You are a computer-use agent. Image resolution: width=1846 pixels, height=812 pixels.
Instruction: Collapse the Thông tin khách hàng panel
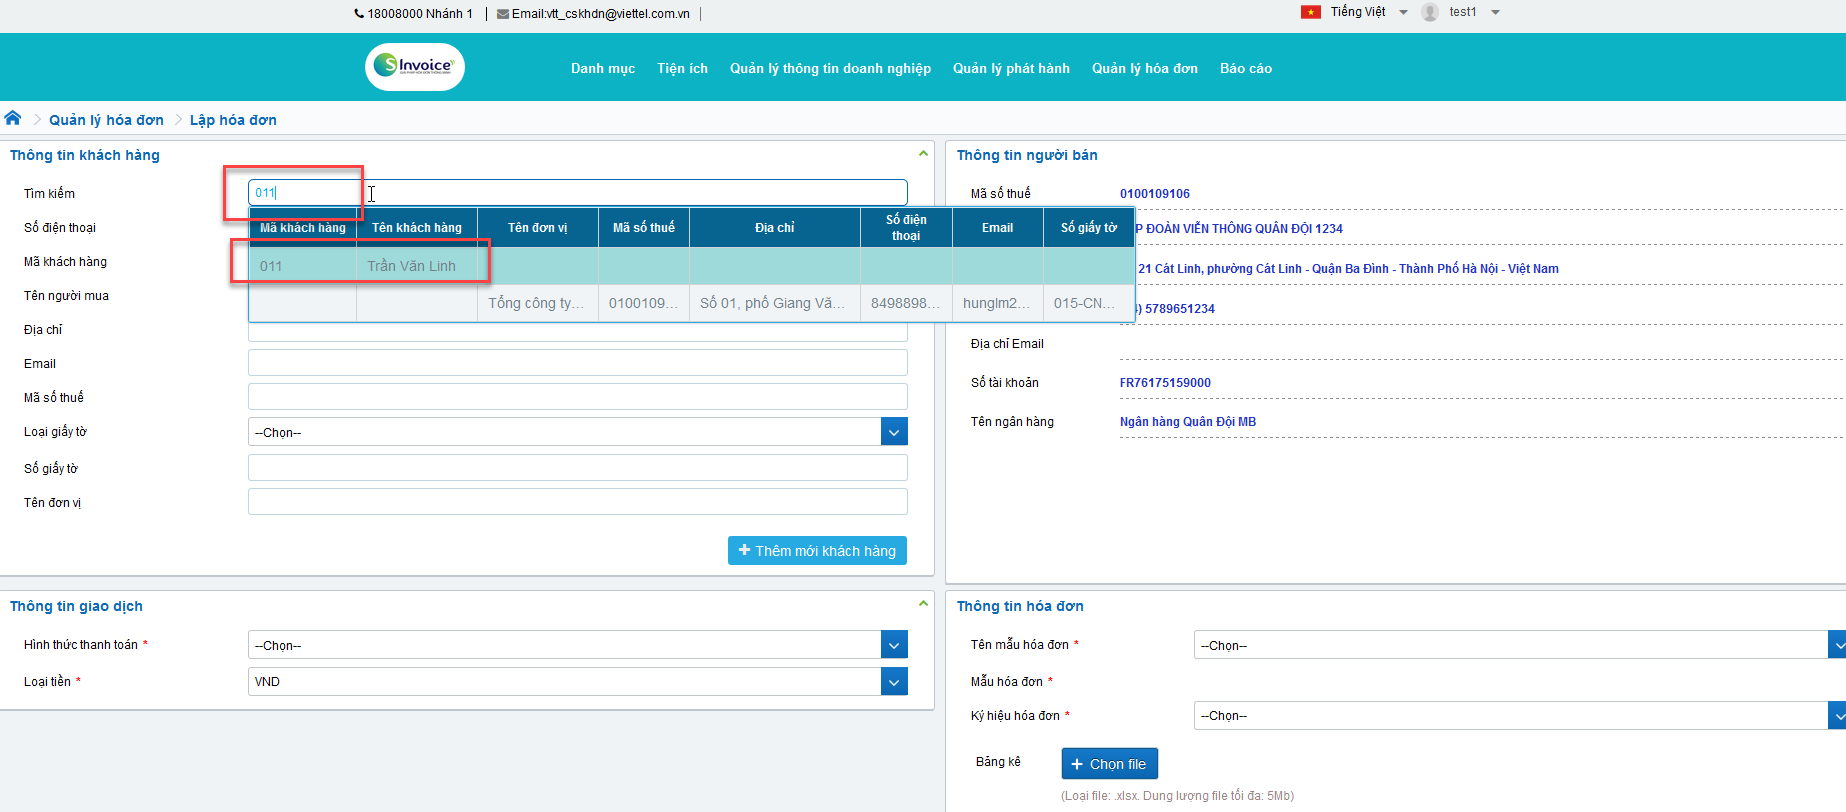[922, 154]
